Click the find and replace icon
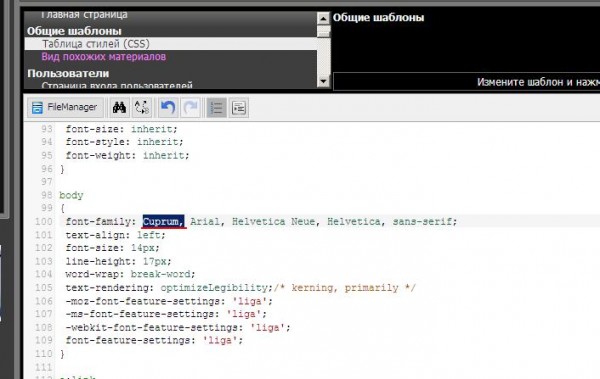Image resolution: width=600 pixels, height=379 pixels. click(142, 108)
